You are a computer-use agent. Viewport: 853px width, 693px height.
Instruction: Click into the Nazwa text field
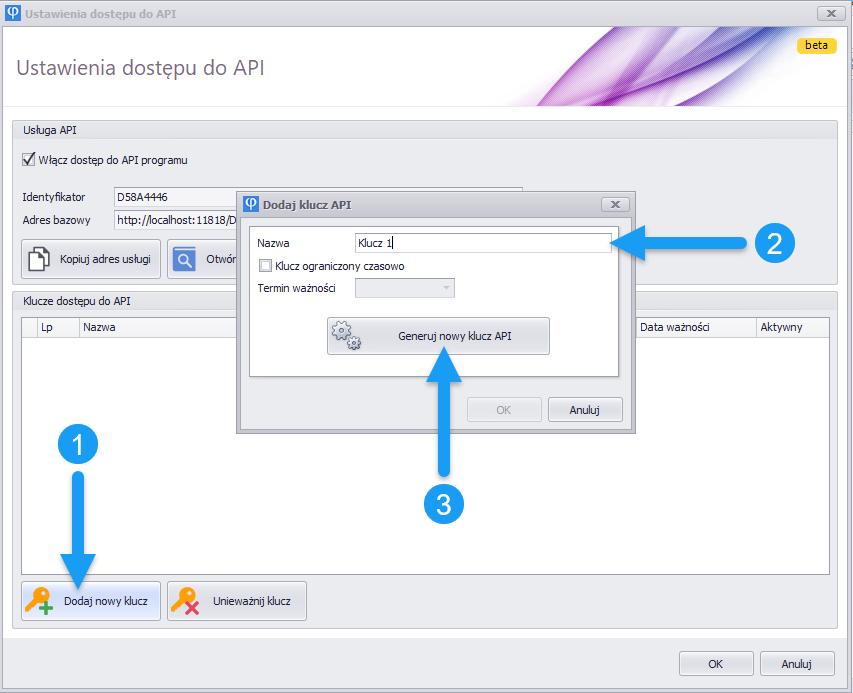(x=482, y=243)
